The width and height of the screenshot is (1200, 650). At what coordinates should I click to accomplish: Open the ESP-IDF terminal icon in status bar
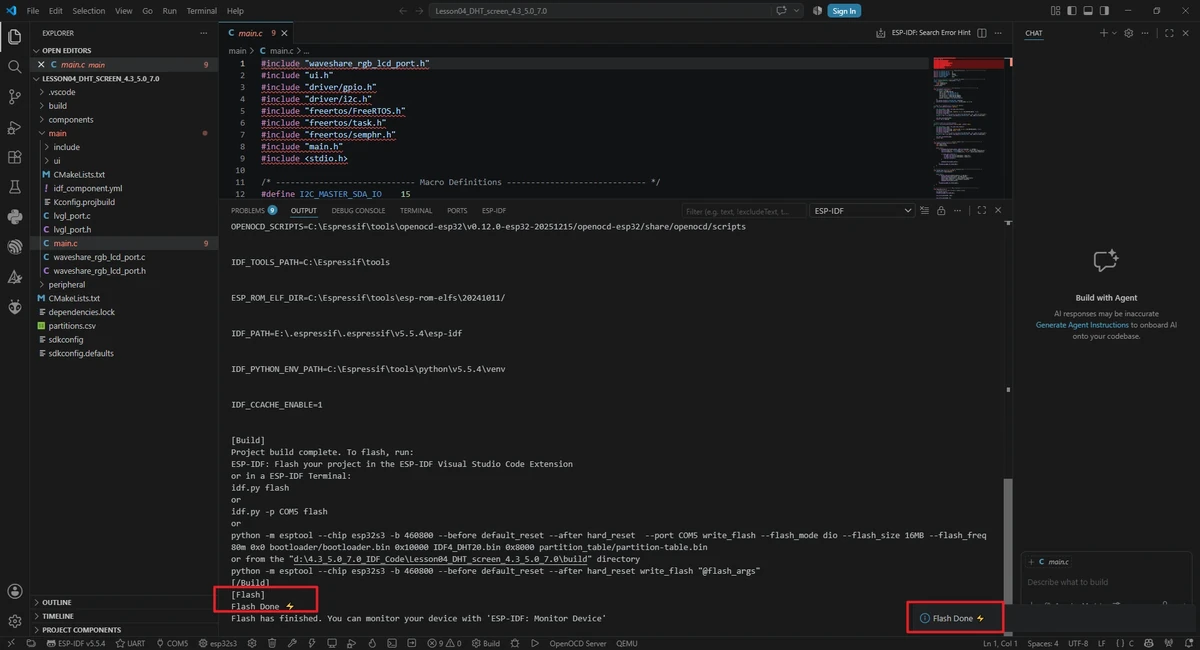click(x=394, y=643)
